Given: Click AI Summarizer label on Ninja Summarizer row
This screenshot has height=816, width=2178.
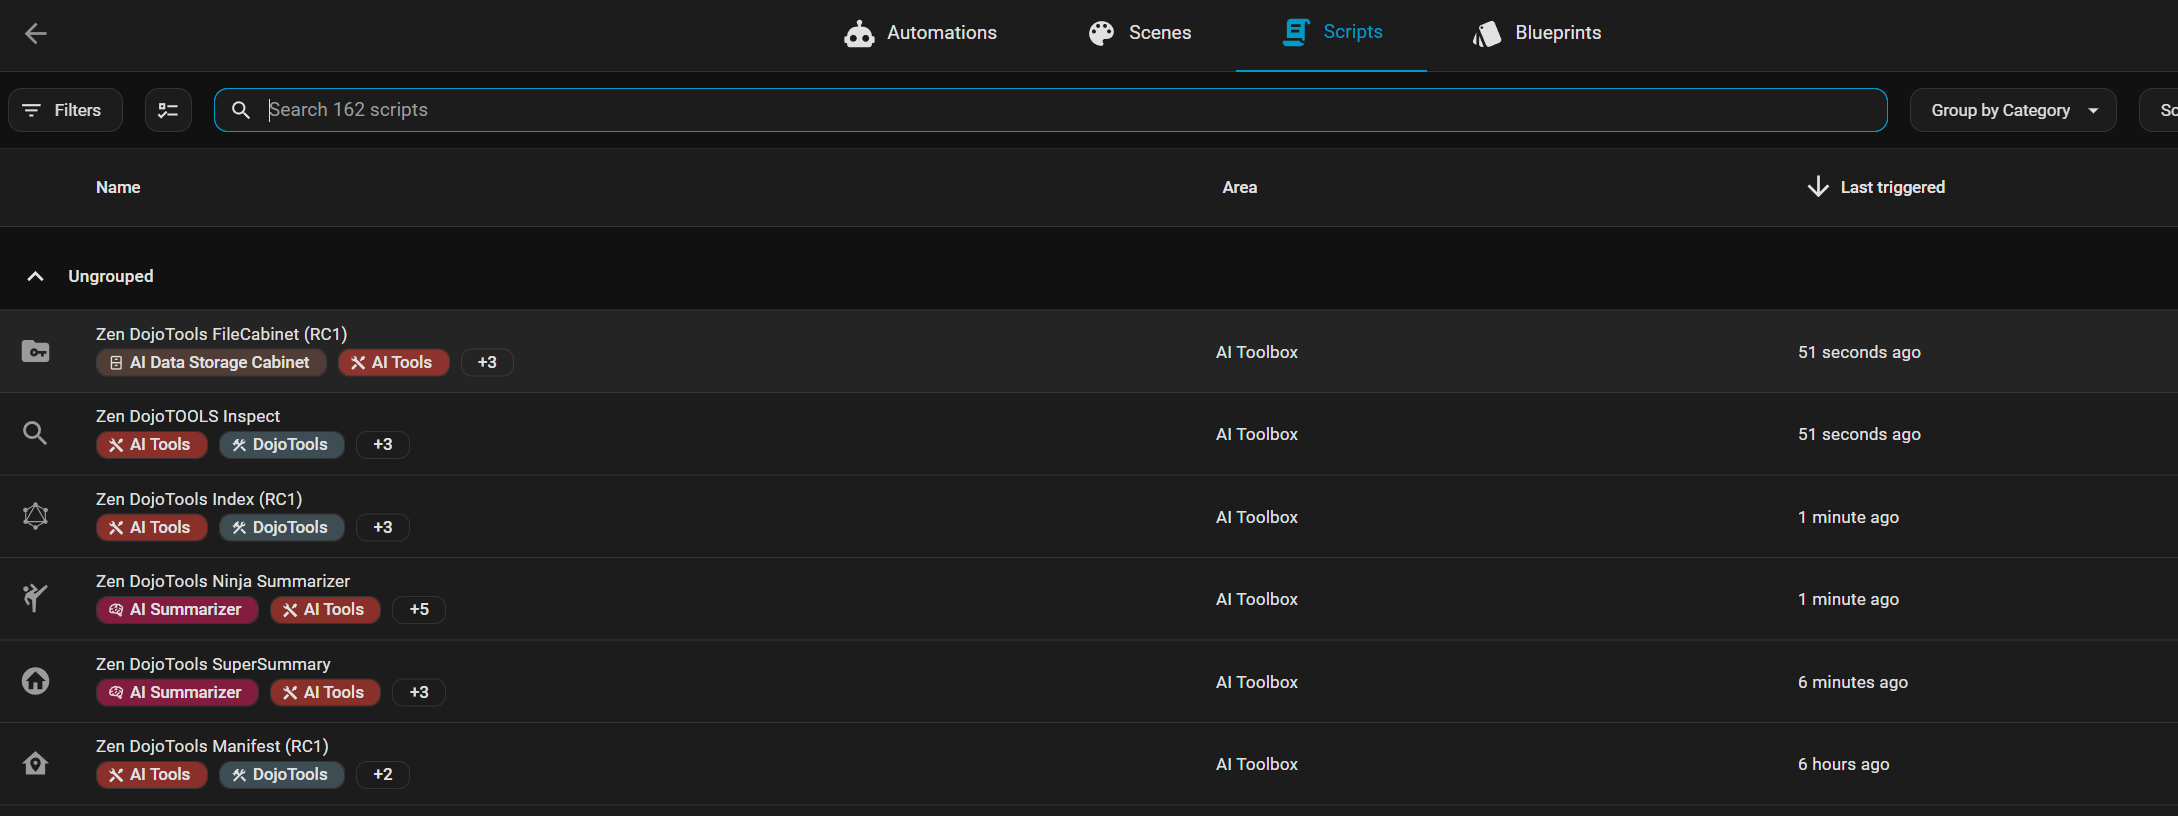Looking at the screenshot, I should pos(177,609).
